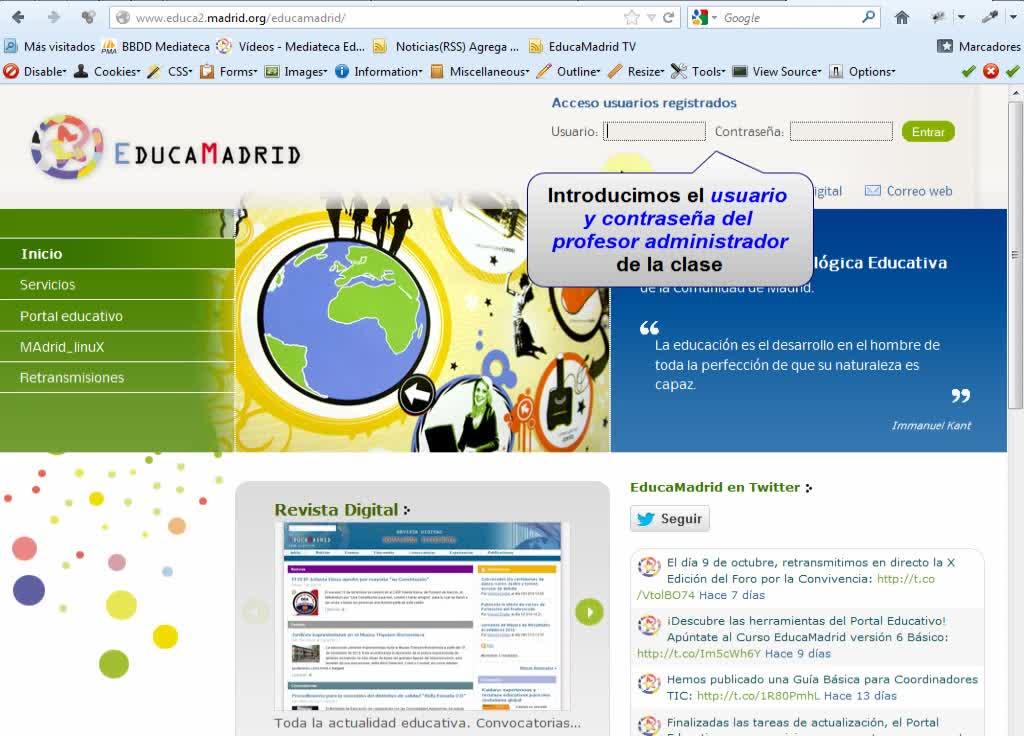Viewport: 1024px width, 736px height.
Task: Open the t.co/VtolBO74 tweet link
Action: point(786,587)
